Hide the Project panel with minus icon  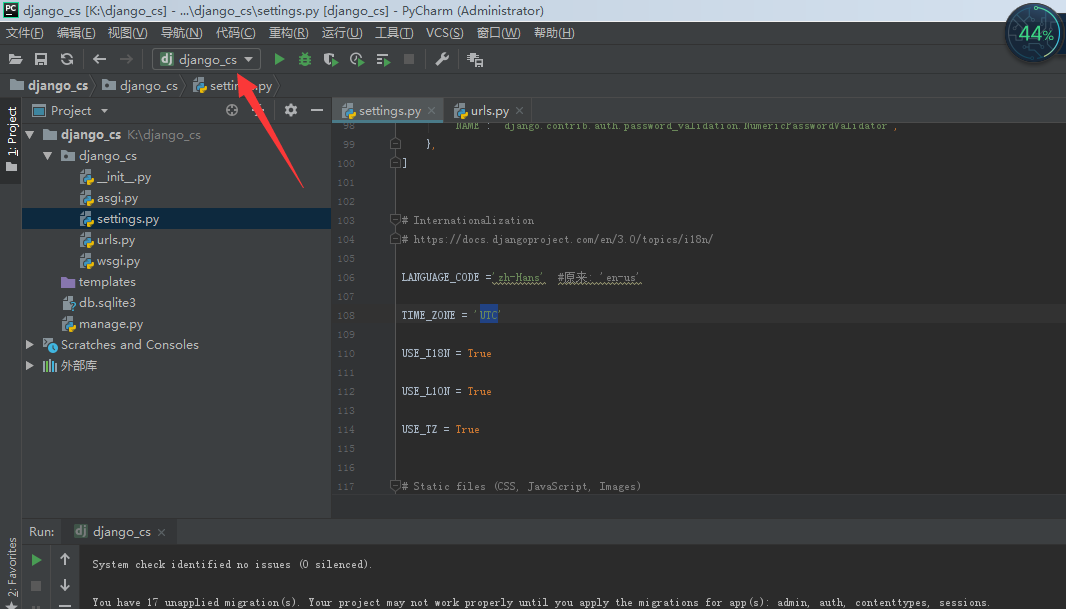point(317,110)
